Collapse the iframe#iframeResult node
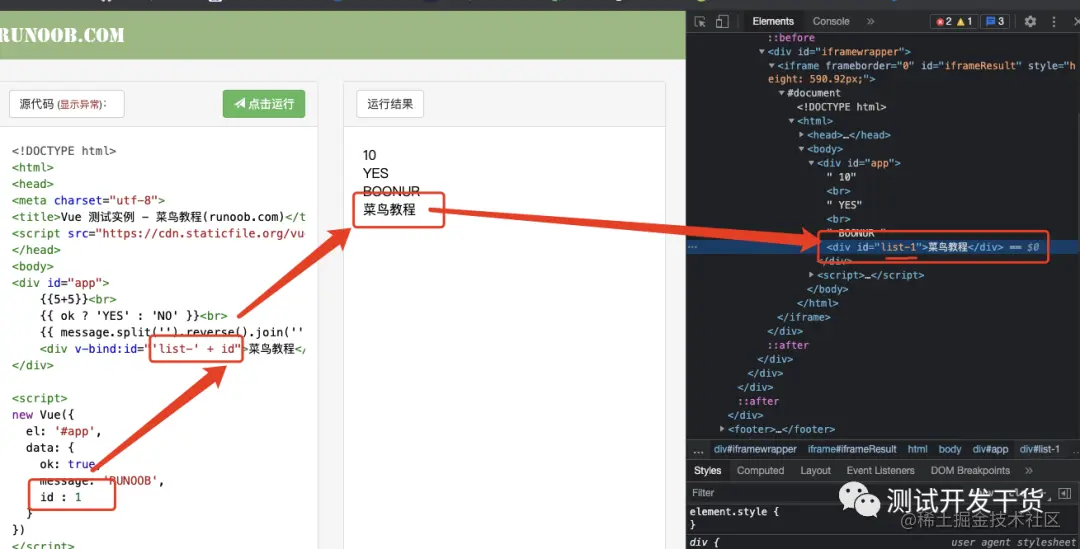 coord(771,65)
